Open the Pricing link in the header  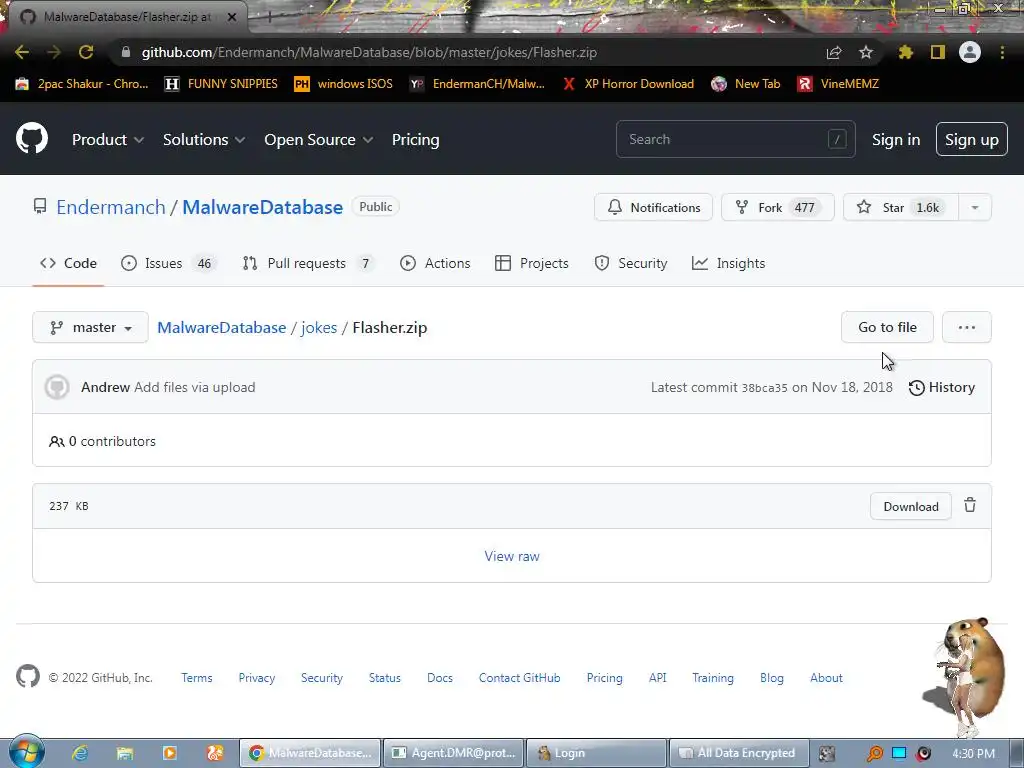415,139
